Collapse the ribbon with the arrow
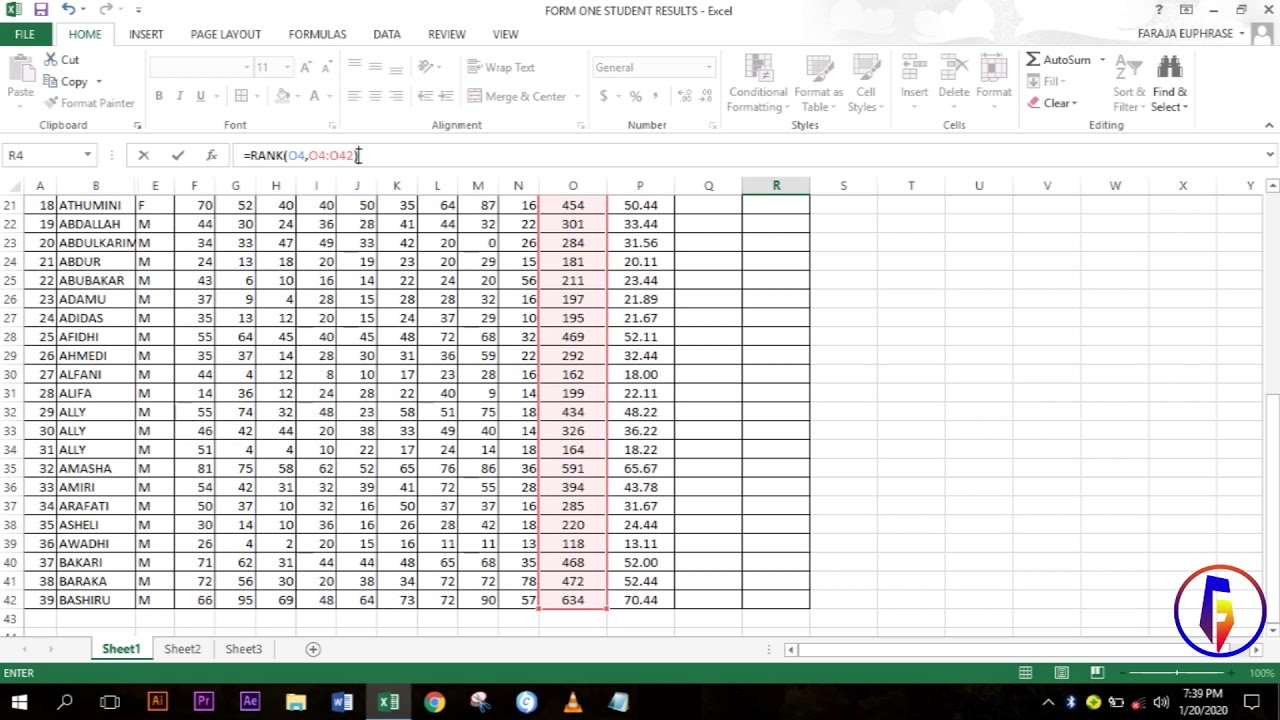Viewport: 1280px width, 720px height. click(1269, 125)
